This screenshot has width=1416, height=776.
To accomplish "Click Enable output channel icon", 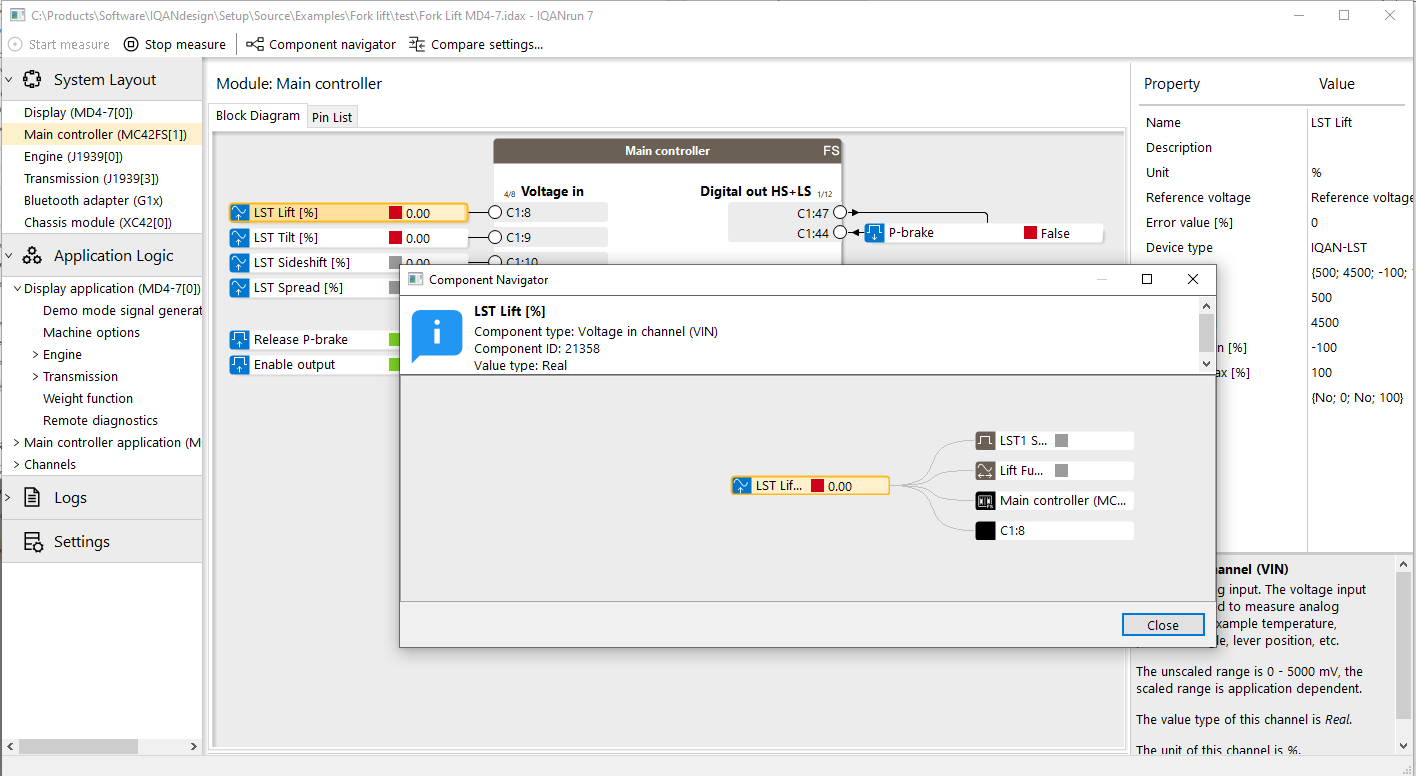I will [240, 365].
